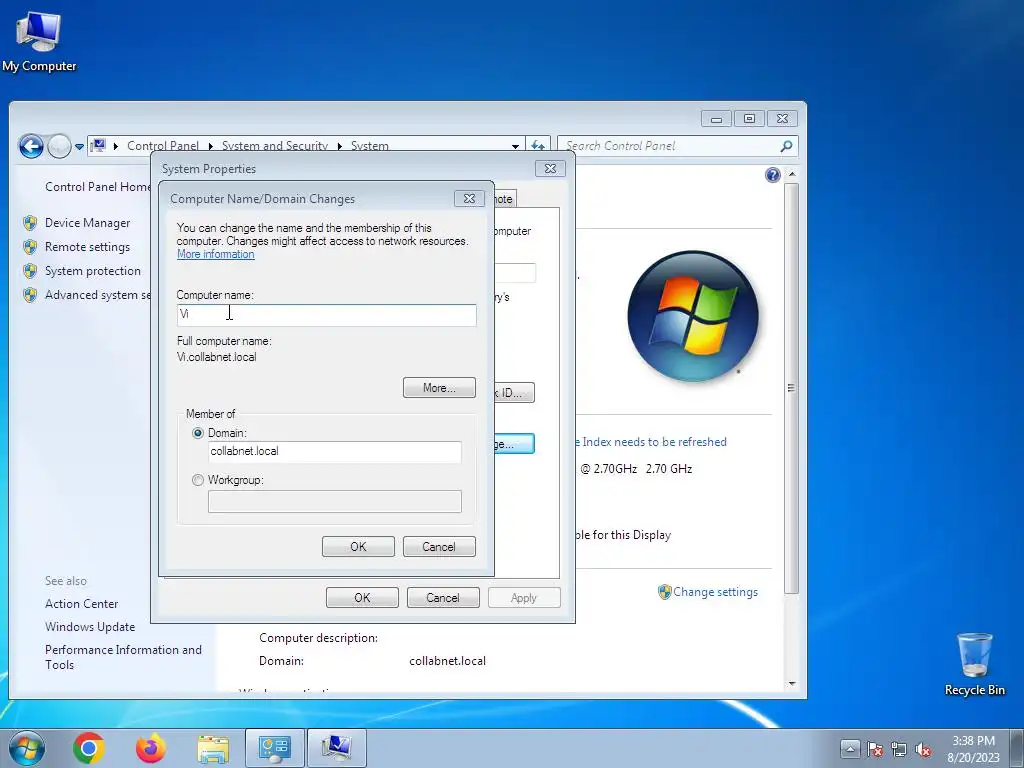Expand arrow before Control Panel breadcrumb

click(116, 146)
